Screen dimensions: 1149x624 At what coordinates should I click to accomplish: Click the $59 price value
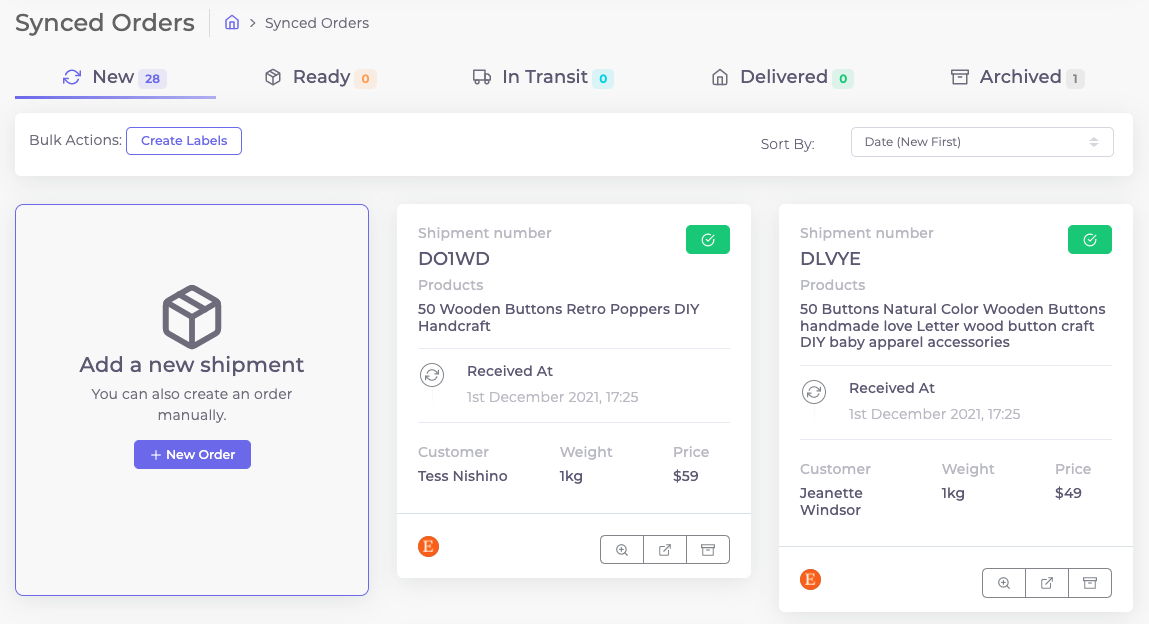tap(685, 476)
